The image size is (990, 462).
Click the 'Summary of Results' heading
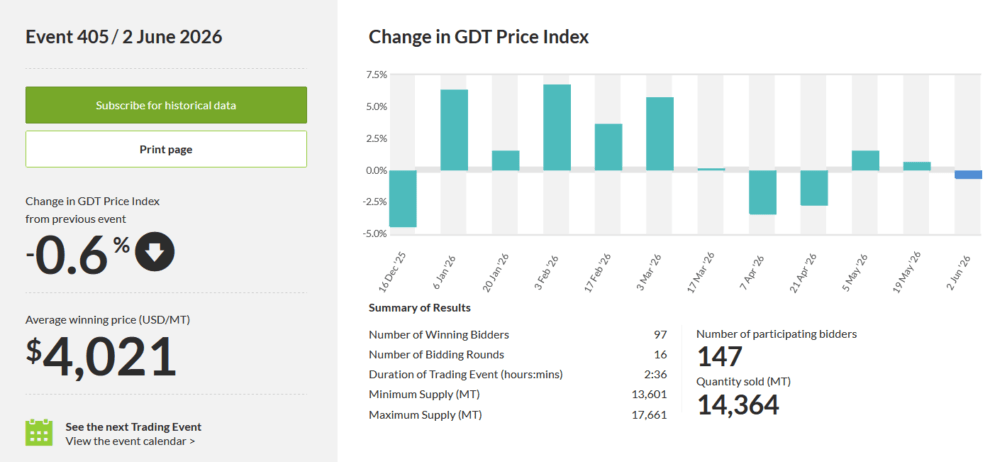[x=420, y=308]
